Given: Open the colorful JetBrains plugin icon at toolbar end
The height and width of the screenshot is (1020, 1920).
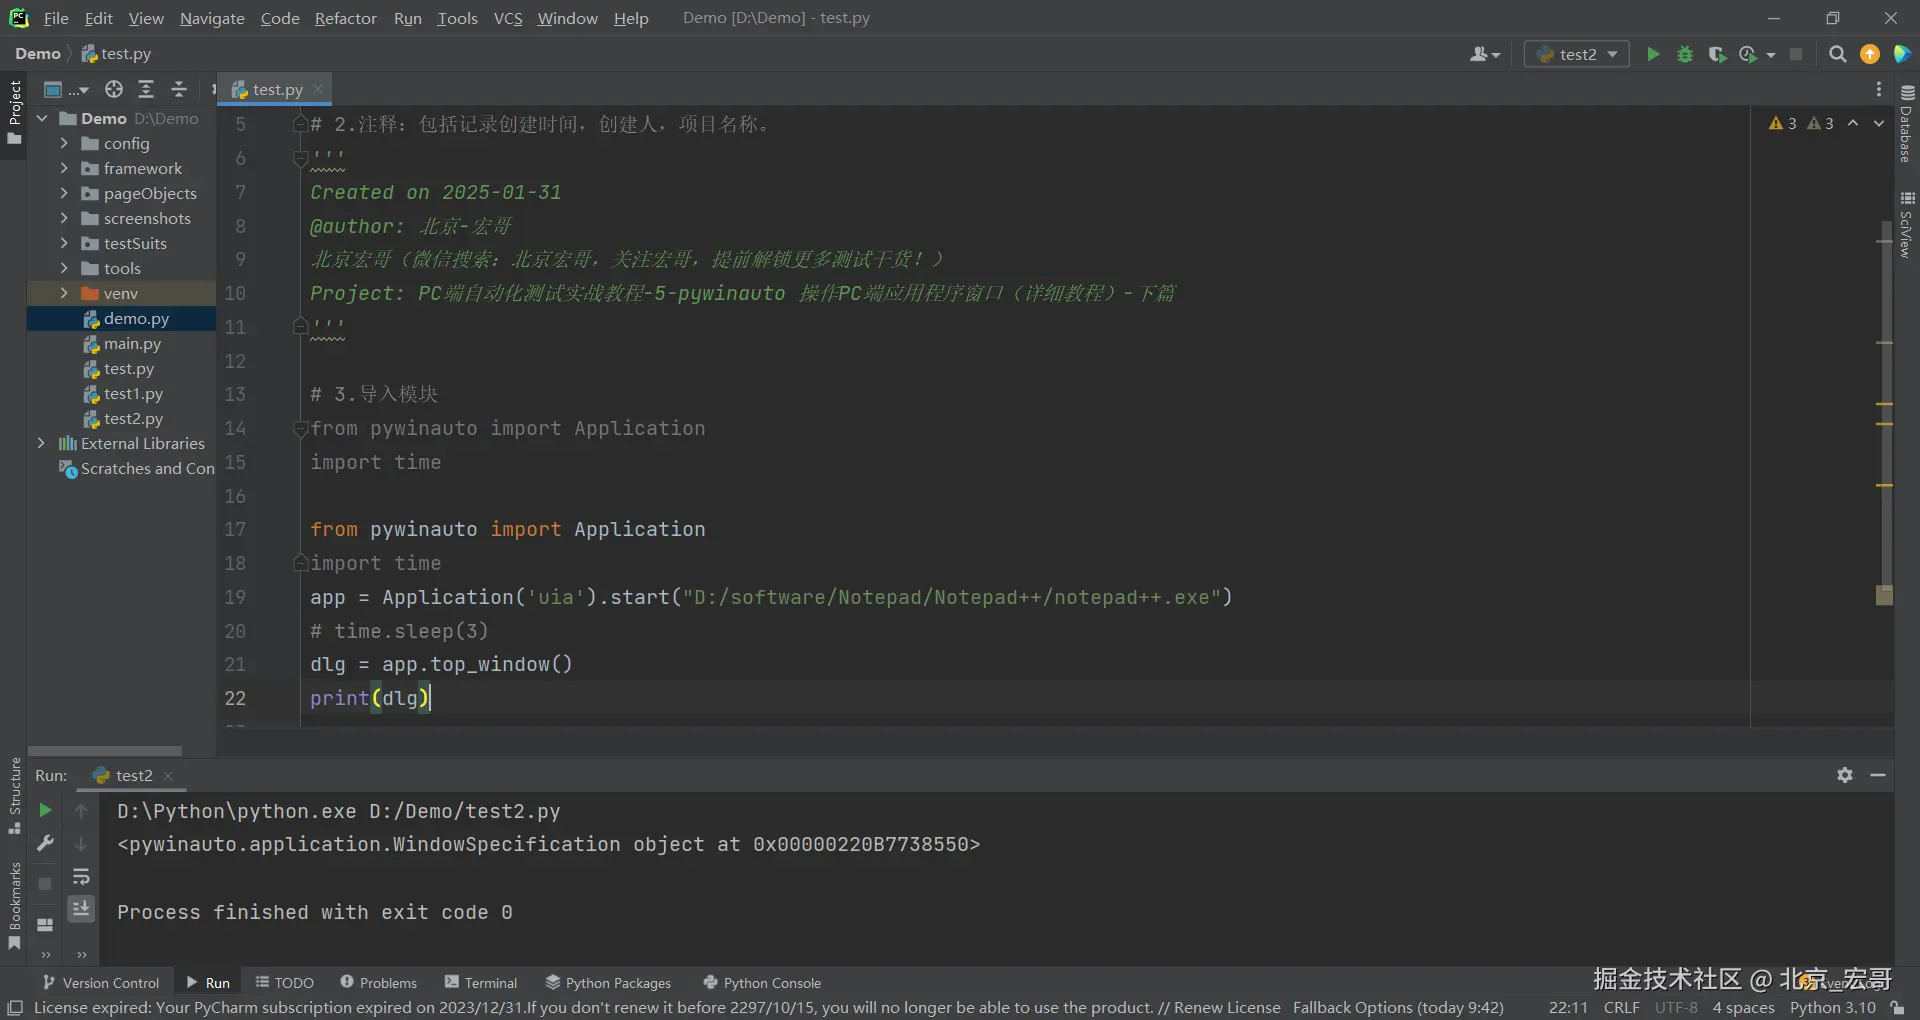Looking at the screenshot, I should pos(1902,54).
